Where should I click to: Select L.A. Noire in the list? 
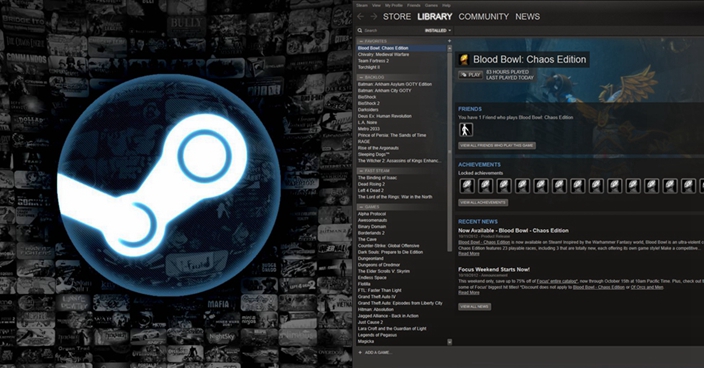pyautogui.click(x=367, y=122)
